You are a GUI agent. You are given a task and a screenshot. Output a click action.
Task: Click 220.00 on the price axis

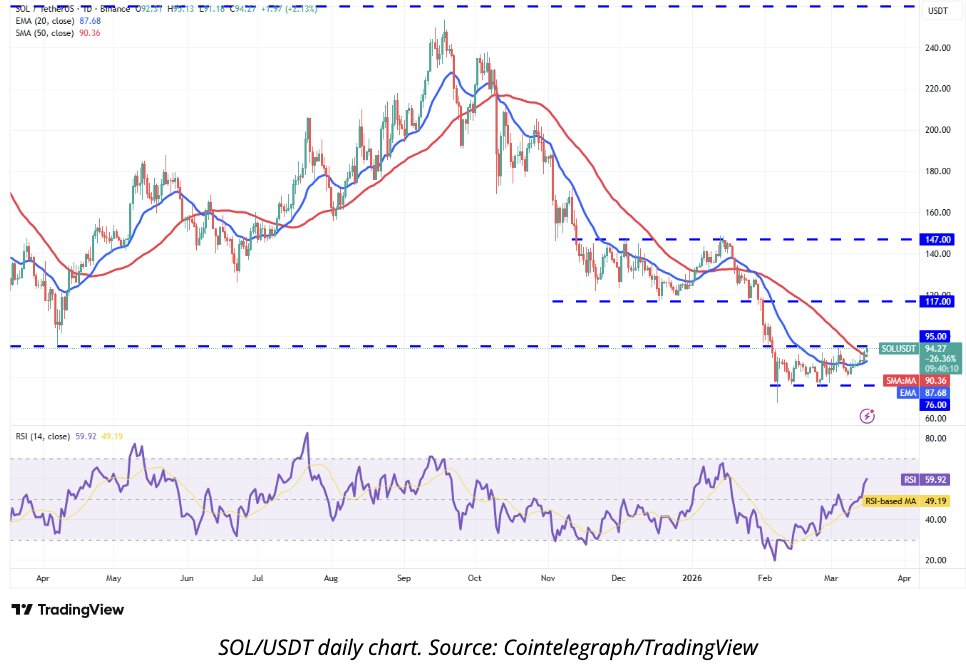pyautogui.click(x=938, y=89)
